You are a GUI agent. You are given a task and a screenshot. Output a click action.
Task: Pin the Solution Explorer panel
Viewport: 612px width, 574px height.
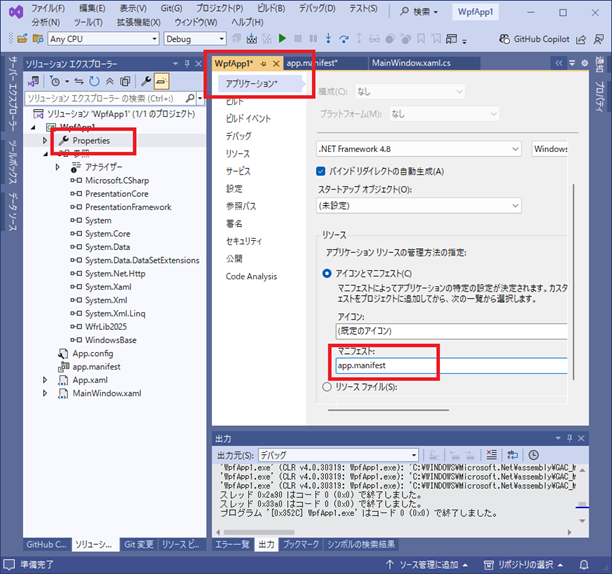pyautogui.click(x=187, y=64)
